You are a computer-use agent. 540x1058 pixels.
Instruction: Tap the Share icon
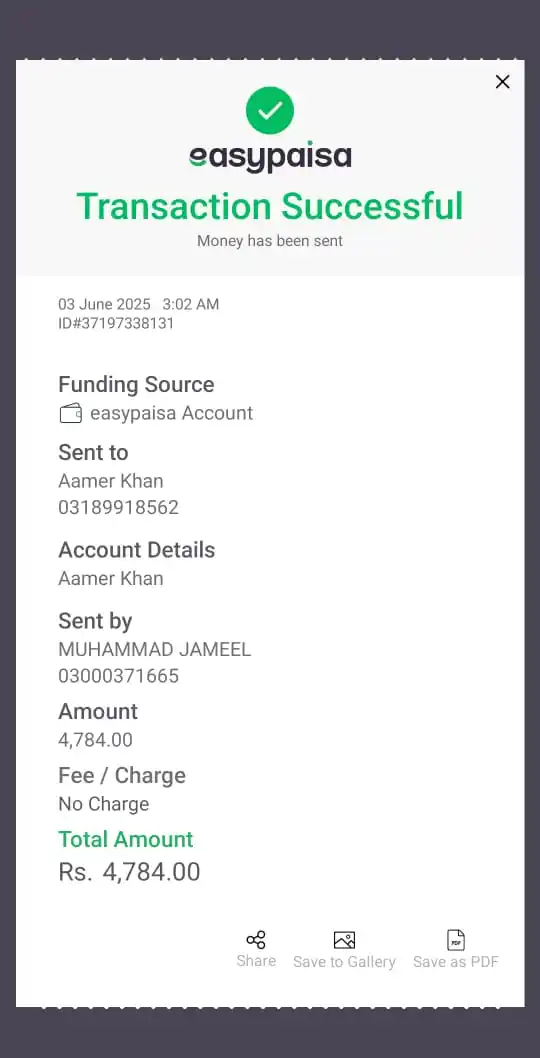[x=256, y=939]
